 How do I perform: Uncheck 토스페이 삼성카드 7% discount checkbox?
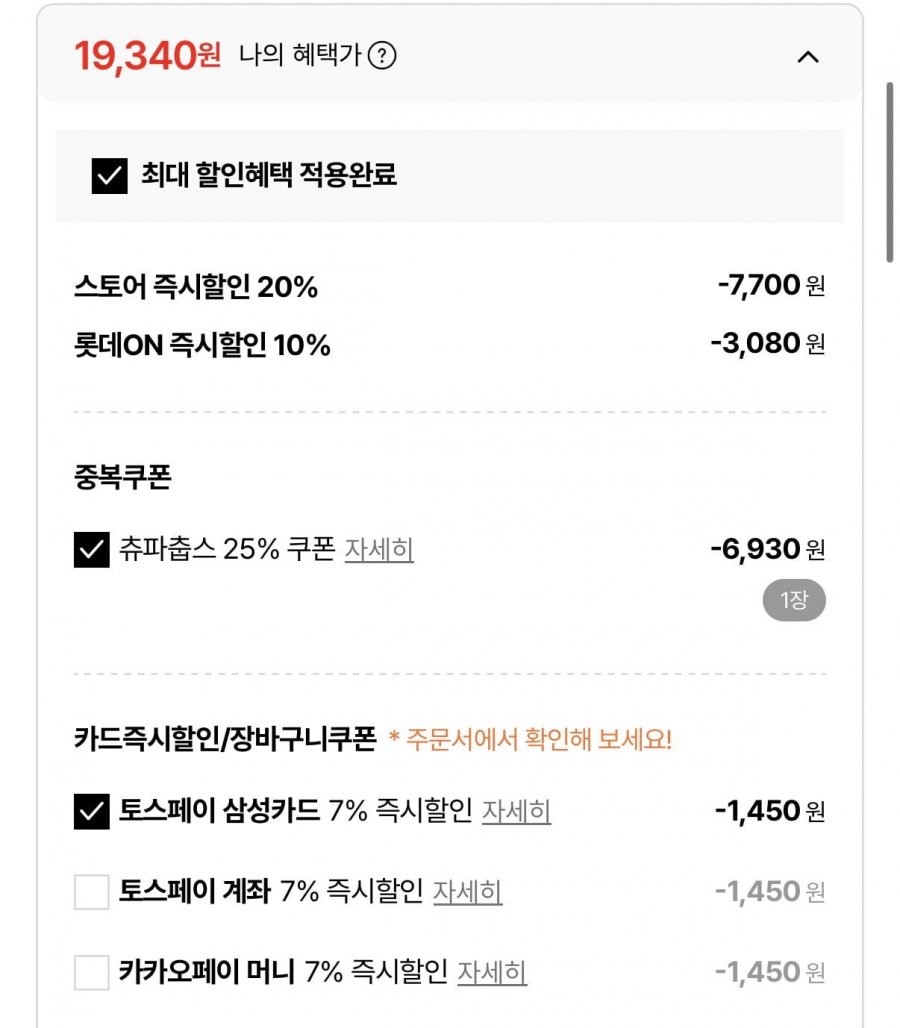[x=91, y=811]
